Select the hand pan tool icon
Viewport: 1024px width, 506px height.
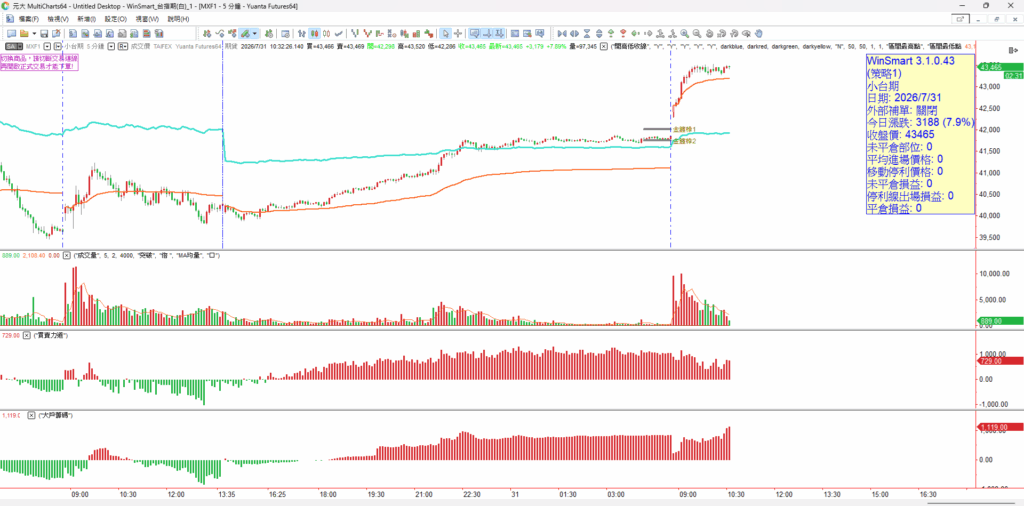tap(759, 33)
